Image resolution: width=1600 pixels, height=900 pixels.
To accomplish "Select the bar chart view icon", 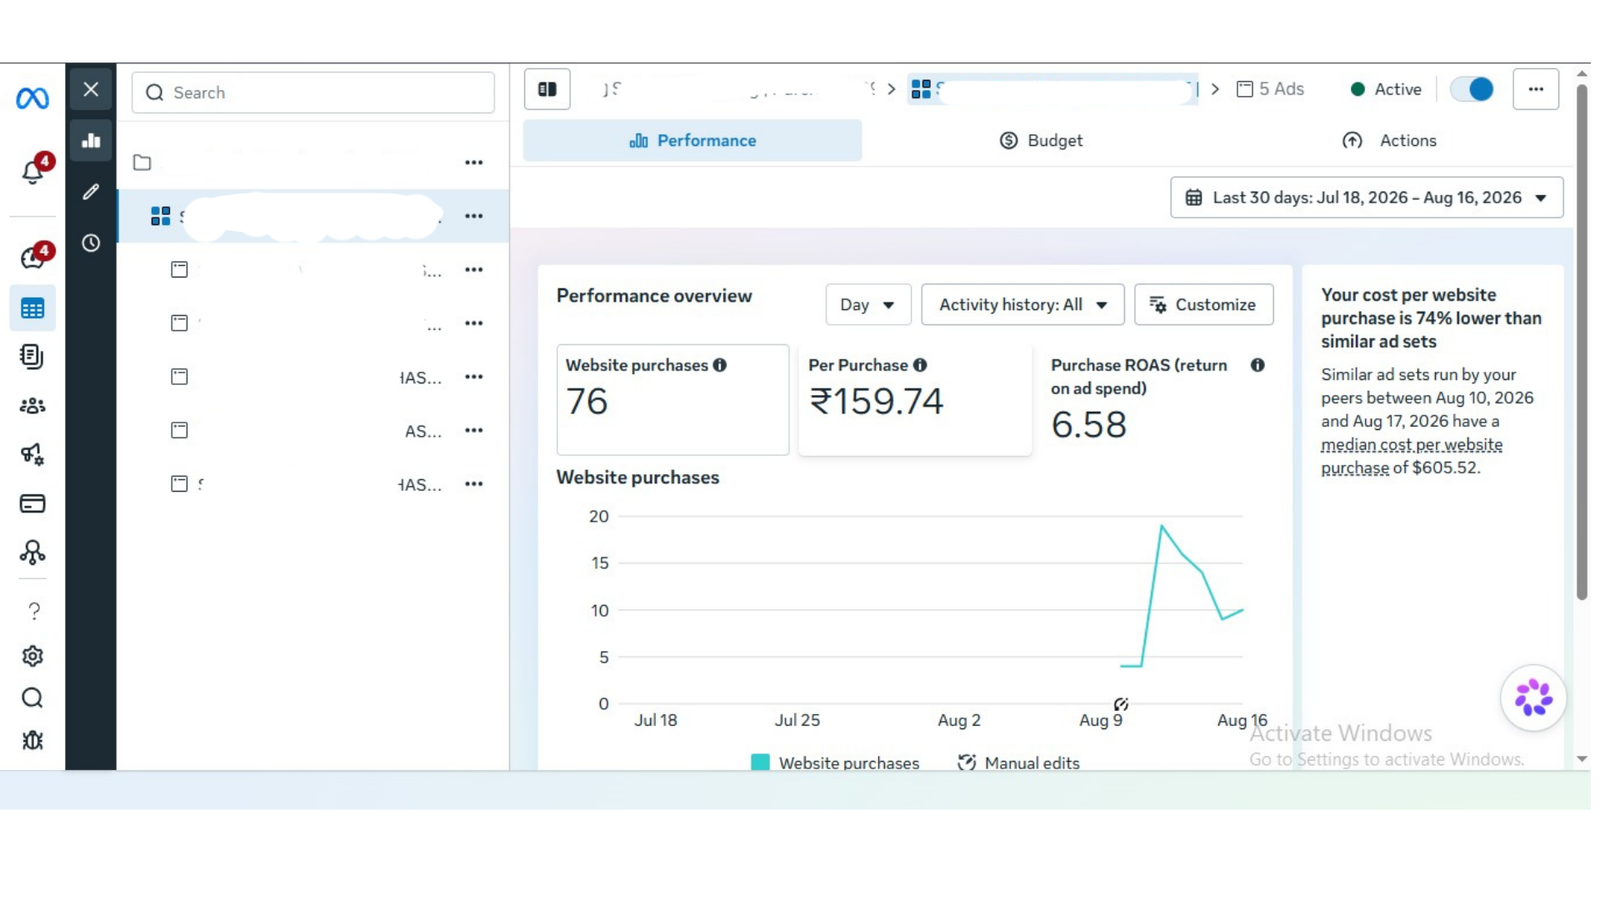I will click(x=91, y=140).
